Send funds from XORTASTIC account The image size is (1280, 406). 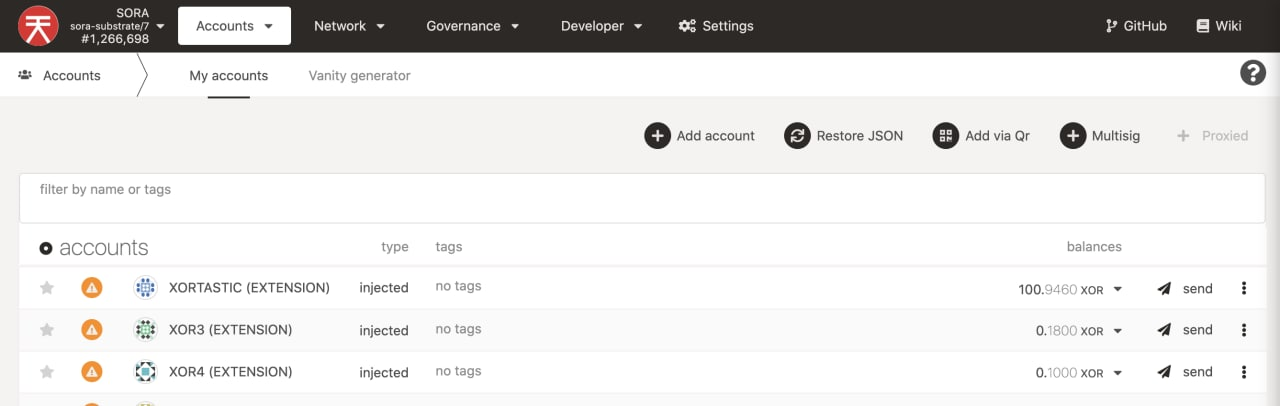pyautogui.click(x=1185, y=288)
